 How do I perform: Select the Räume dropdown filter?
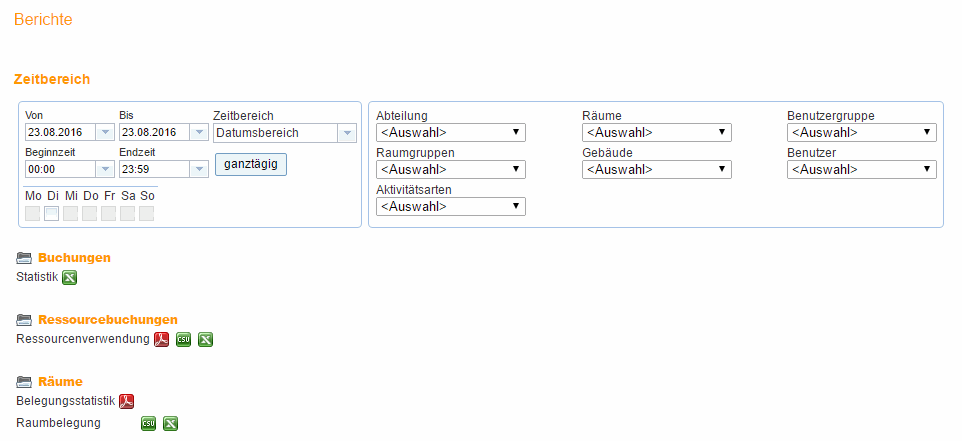pyautogui.click(x=657, y=132)
